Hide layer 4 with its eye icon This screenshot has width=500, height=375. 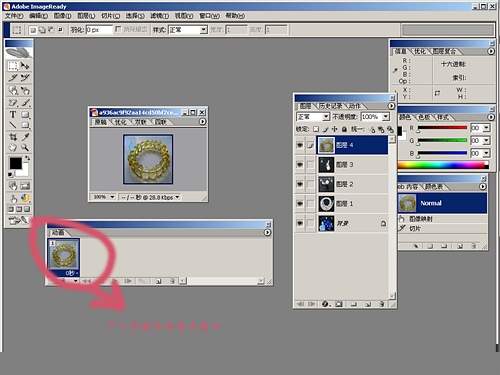point(300,145)
